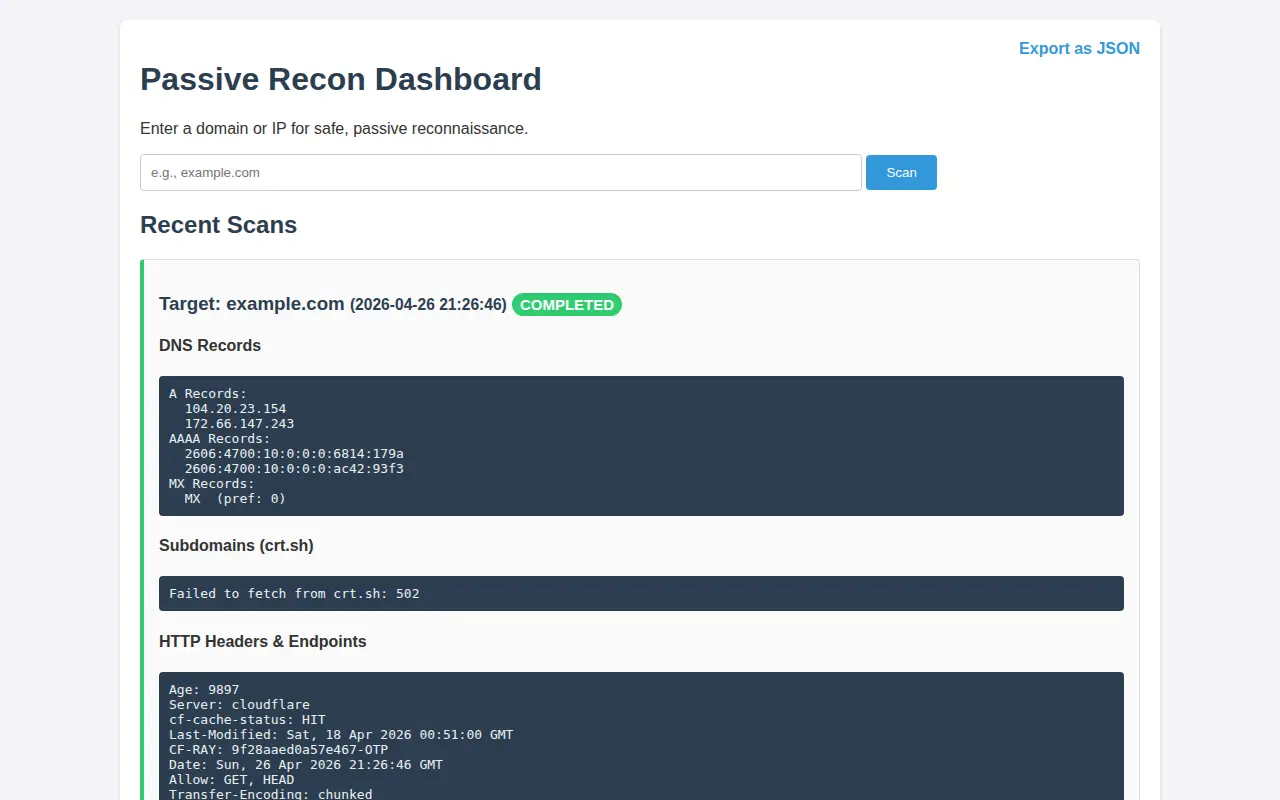
Task: Select AAAA record ending ac42:93f3
Action: pyautogui.click(x=294, y=468)
